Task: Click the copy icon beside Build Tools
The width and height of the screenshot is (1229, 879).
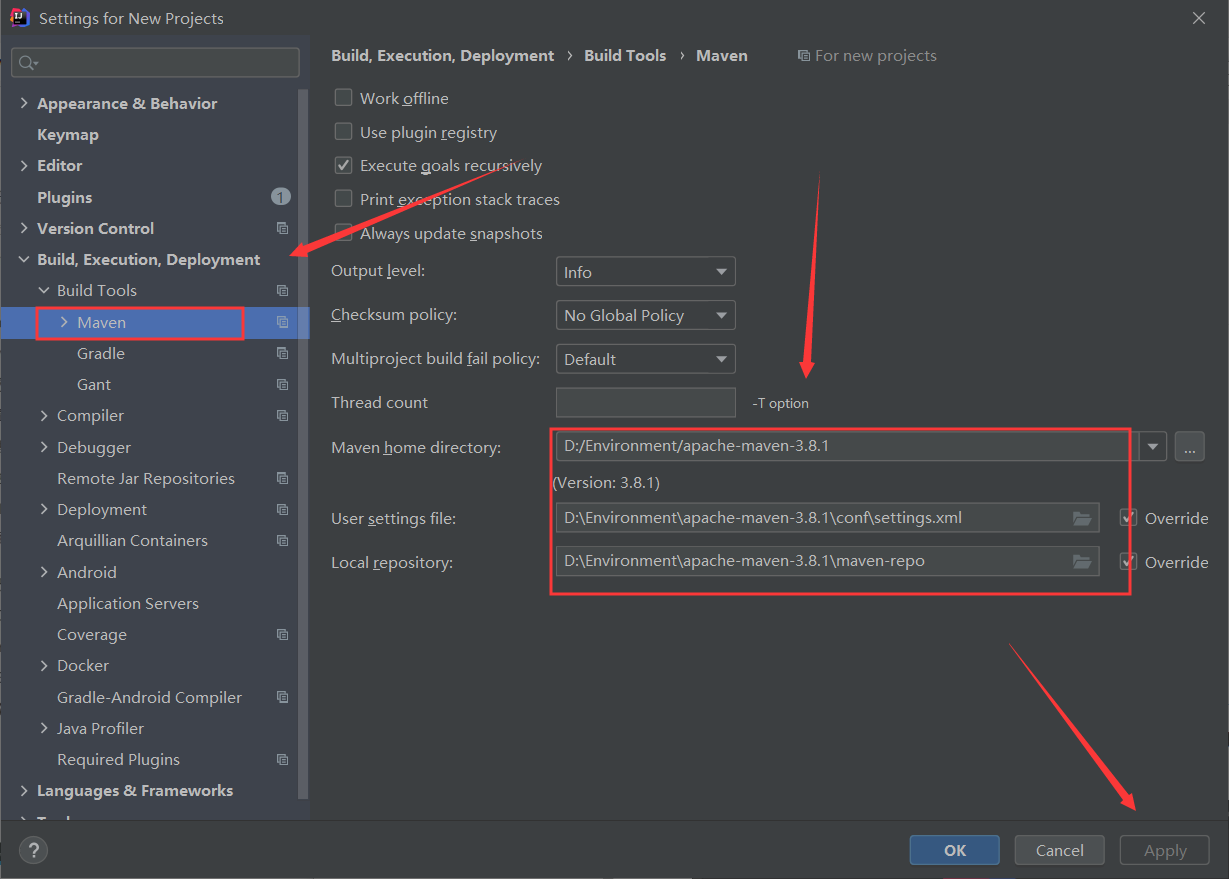Action: (282, 290)
